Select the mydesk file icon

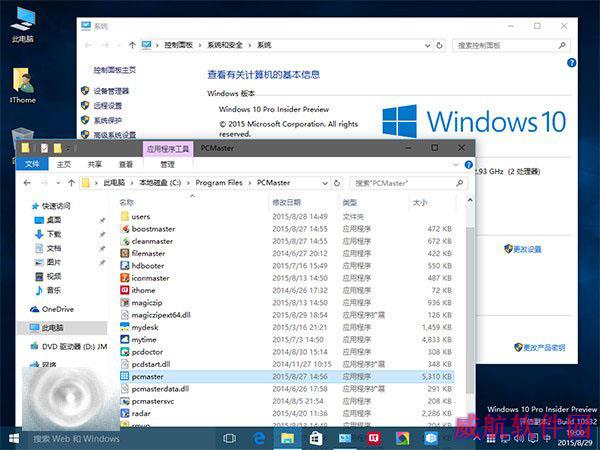pos(125,327)
